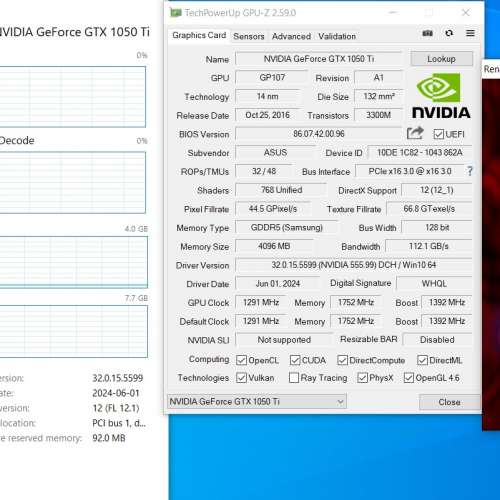500x500 pixels.
Task: Click the Texture Fillrate 66.8 GTexel/s field
Action: (429, 209)
